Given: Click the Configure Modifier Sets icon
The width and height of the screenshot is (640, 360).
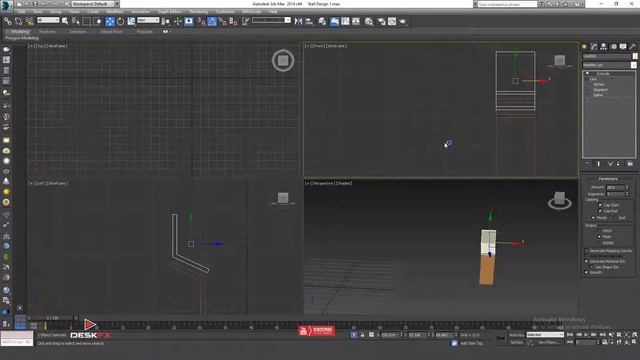Looking at the screenshot, I should click(x=630, y=164).
